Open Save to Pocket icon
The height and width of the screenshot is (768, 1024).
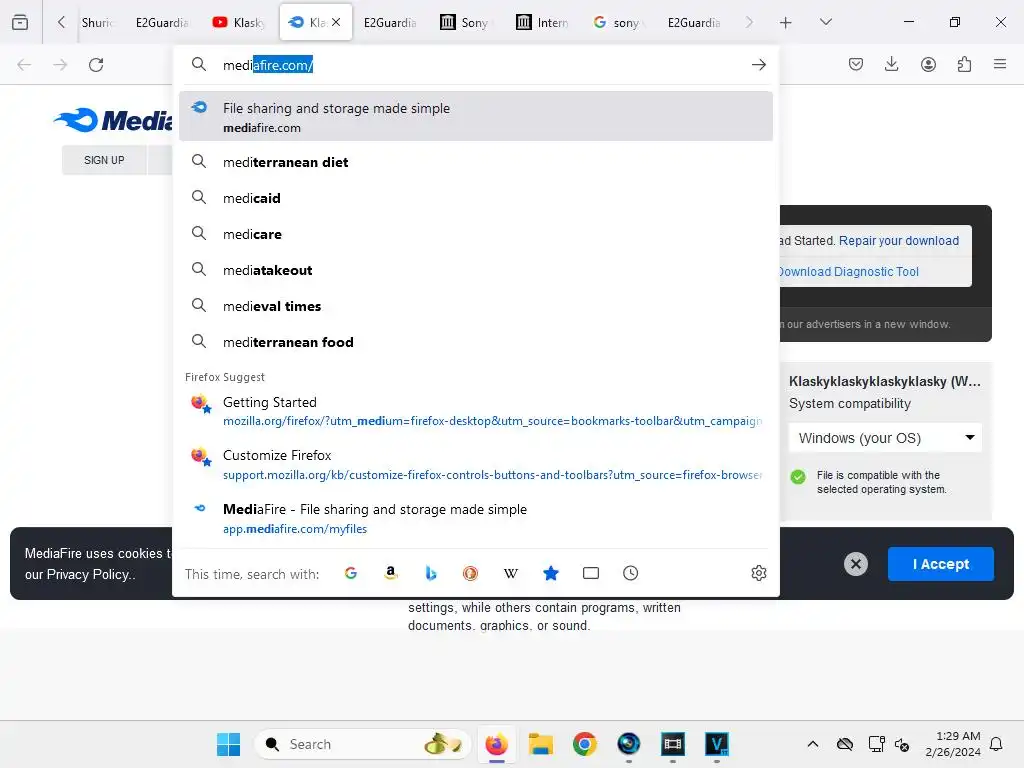856,64
